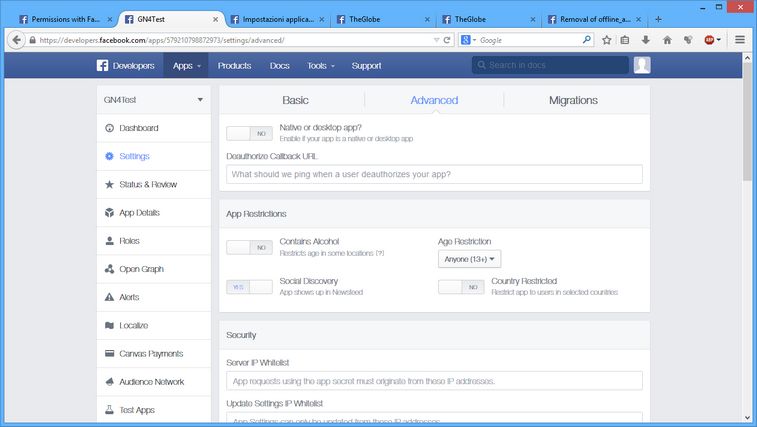Switch to the Advanced settings tab
This screenshot has width=757, height=427.
click(x=434, y=100)
